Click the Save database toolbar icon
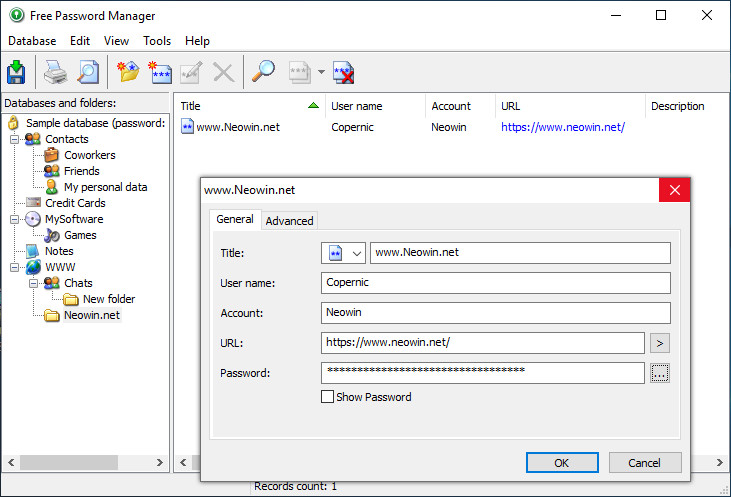 click(17, 72)
